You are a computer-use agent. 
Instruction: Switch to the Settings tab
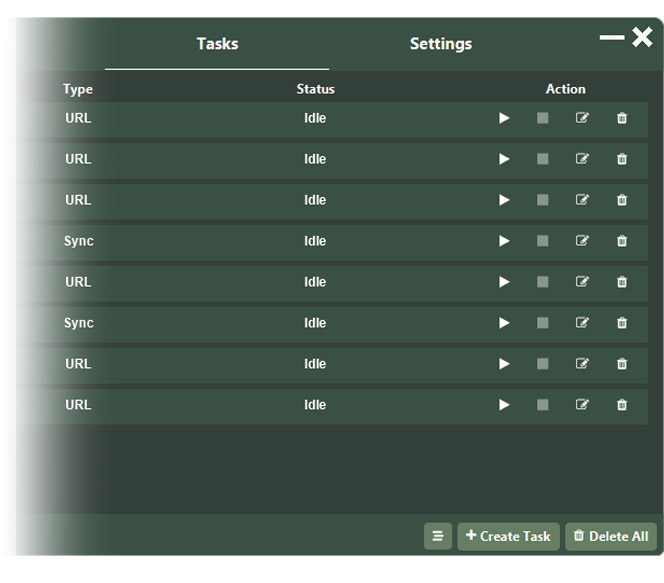pos(440,44)
